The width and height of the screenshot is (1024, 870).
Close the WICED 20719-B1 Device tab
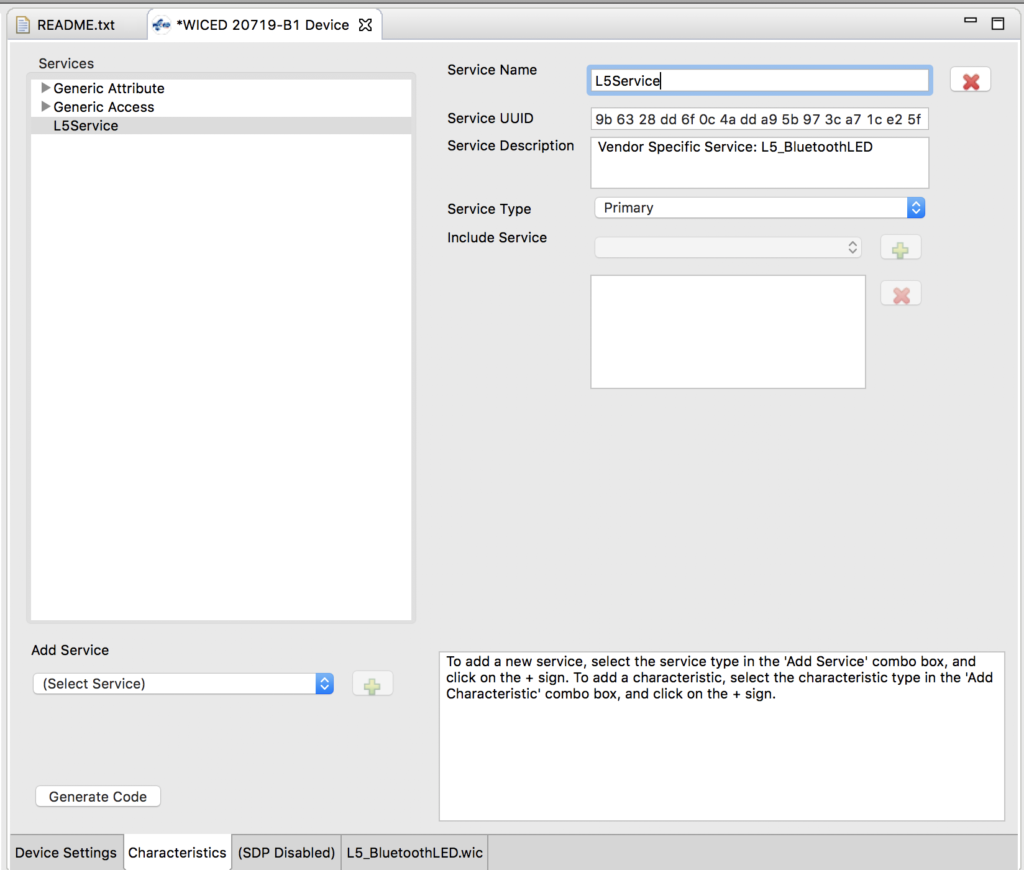pyautogui.click(x=366, y=25)
